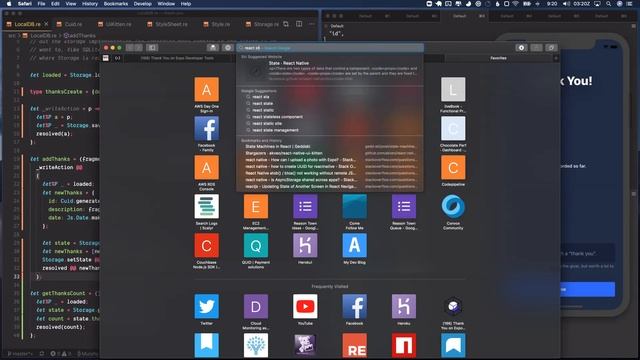
Task: Open the Reason Town Queue Google form favorite
Action: 404,207
